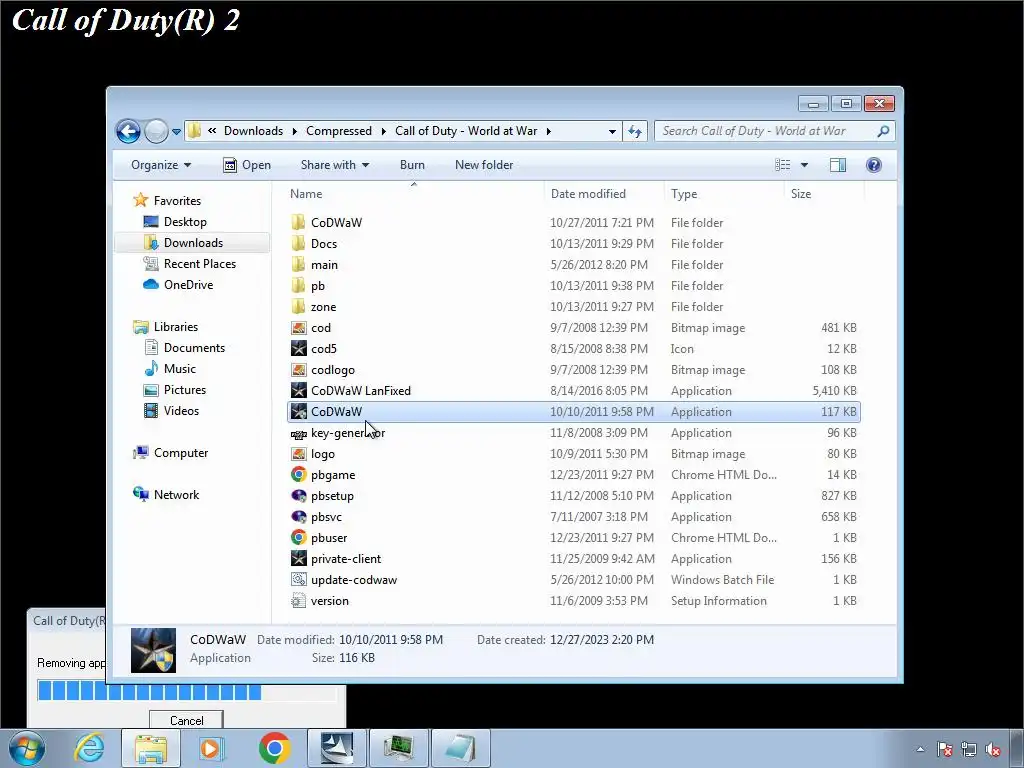This screenshot has width=1024, height=768.
Task: Click the search box for World at War
Action: click(775, 131)
